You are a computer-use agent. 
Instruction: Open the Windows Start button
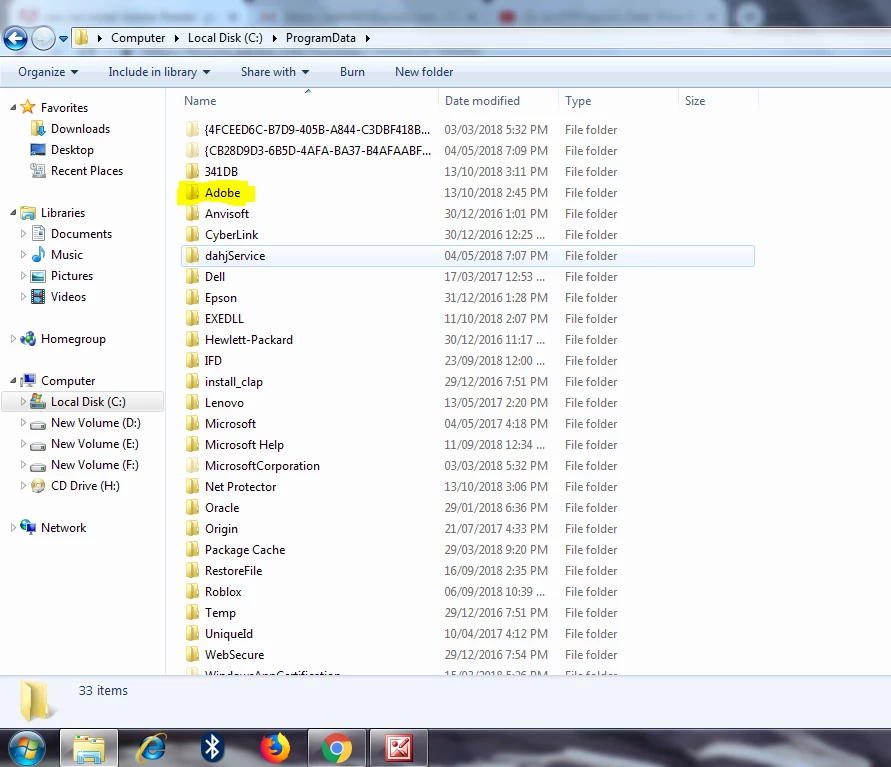[26, 748]
